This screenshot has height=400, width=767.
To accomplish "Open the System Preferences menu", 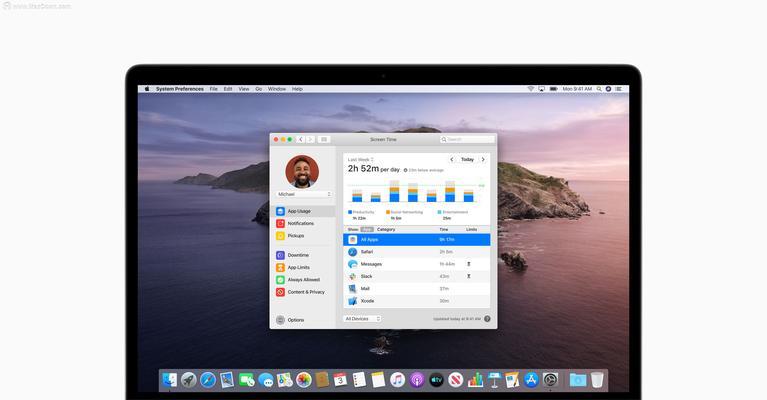I will click(180, 89).
